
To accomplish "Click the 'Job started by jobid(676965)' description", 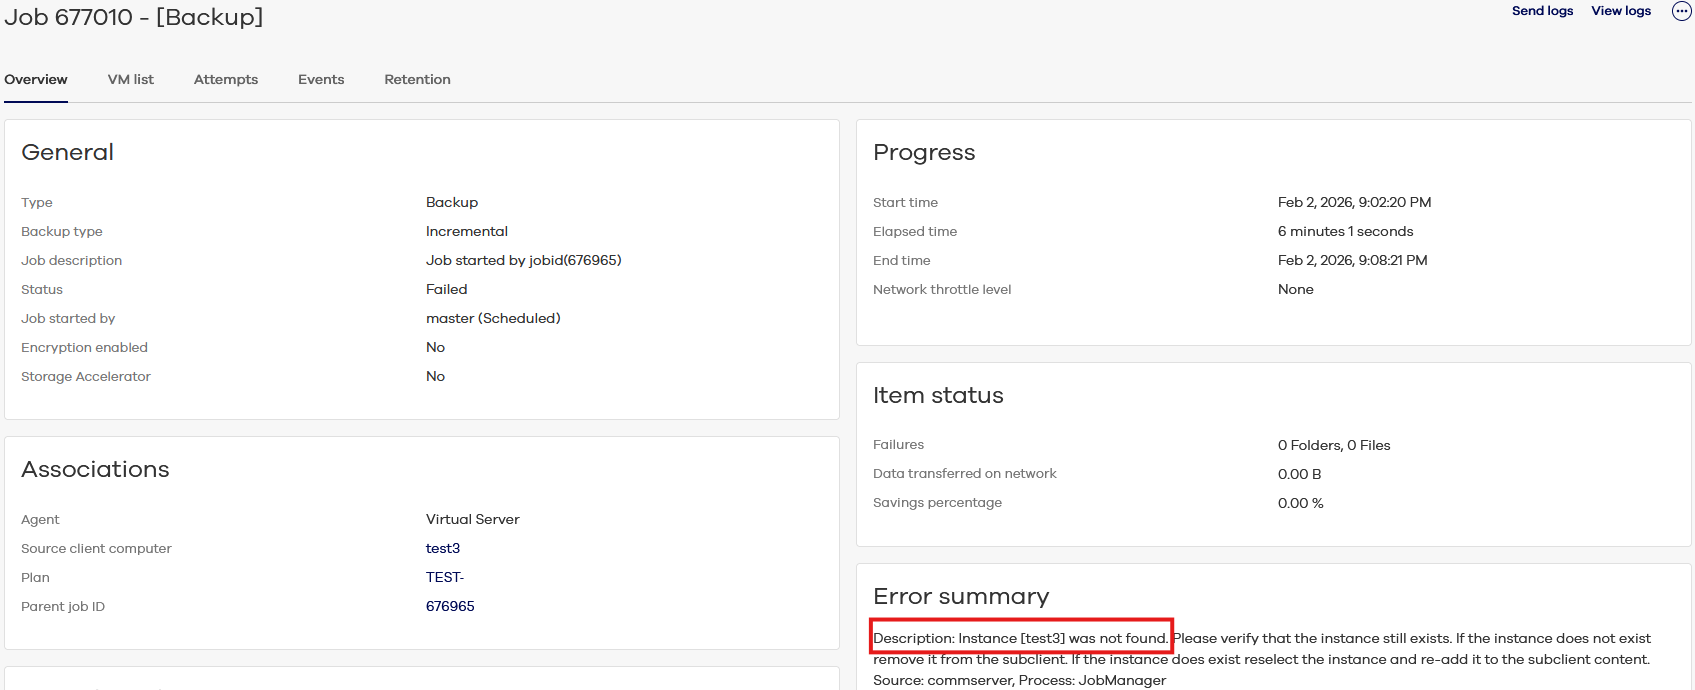I will tap(523, 260).
